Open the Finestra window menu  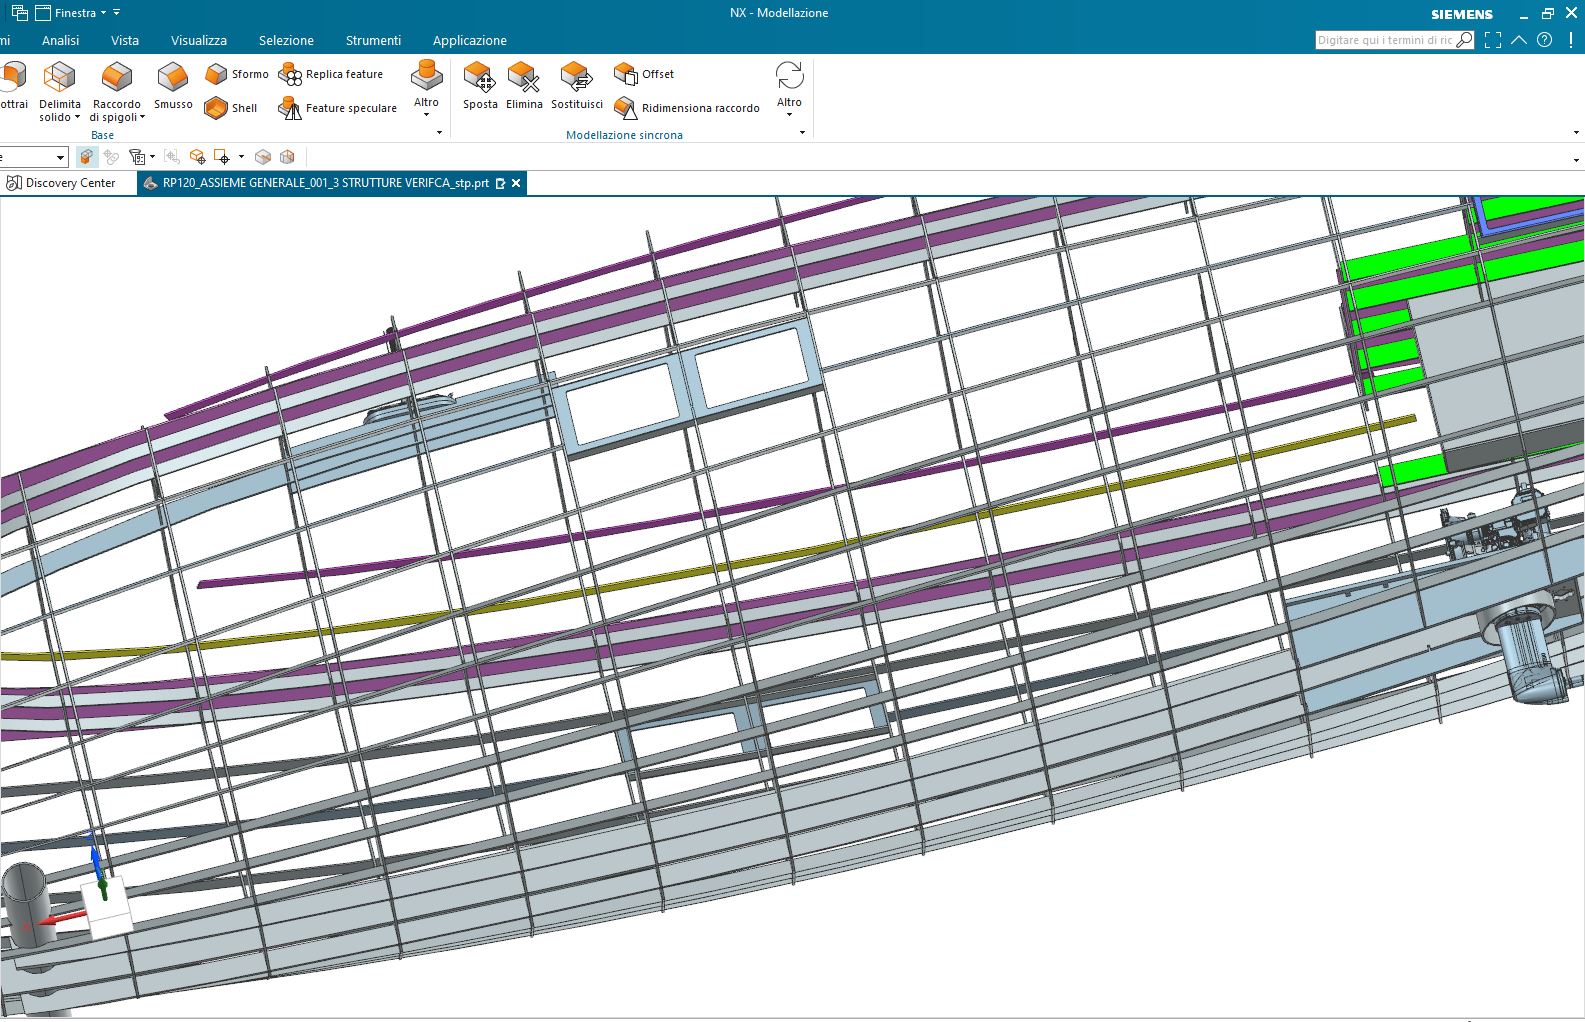(76, 13)
